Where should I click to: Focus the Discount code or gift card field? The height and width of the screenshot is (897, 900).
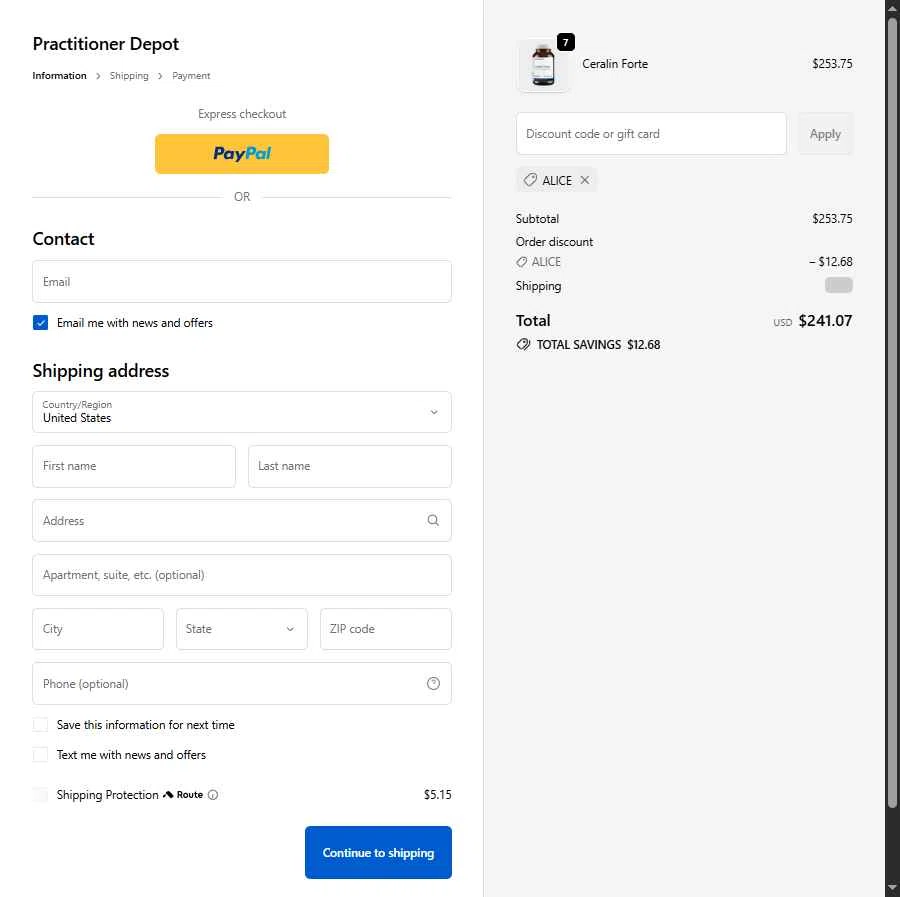point(651,134)
